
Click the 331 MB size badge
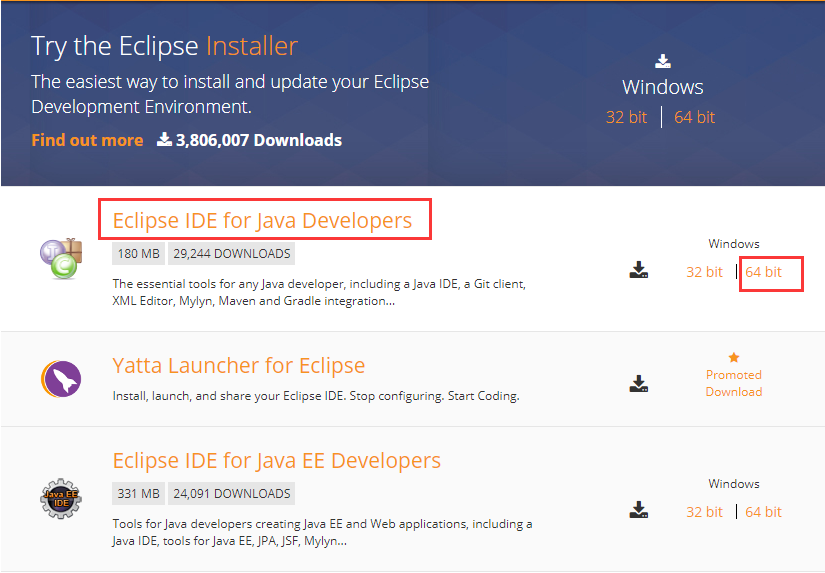[138, 494]
